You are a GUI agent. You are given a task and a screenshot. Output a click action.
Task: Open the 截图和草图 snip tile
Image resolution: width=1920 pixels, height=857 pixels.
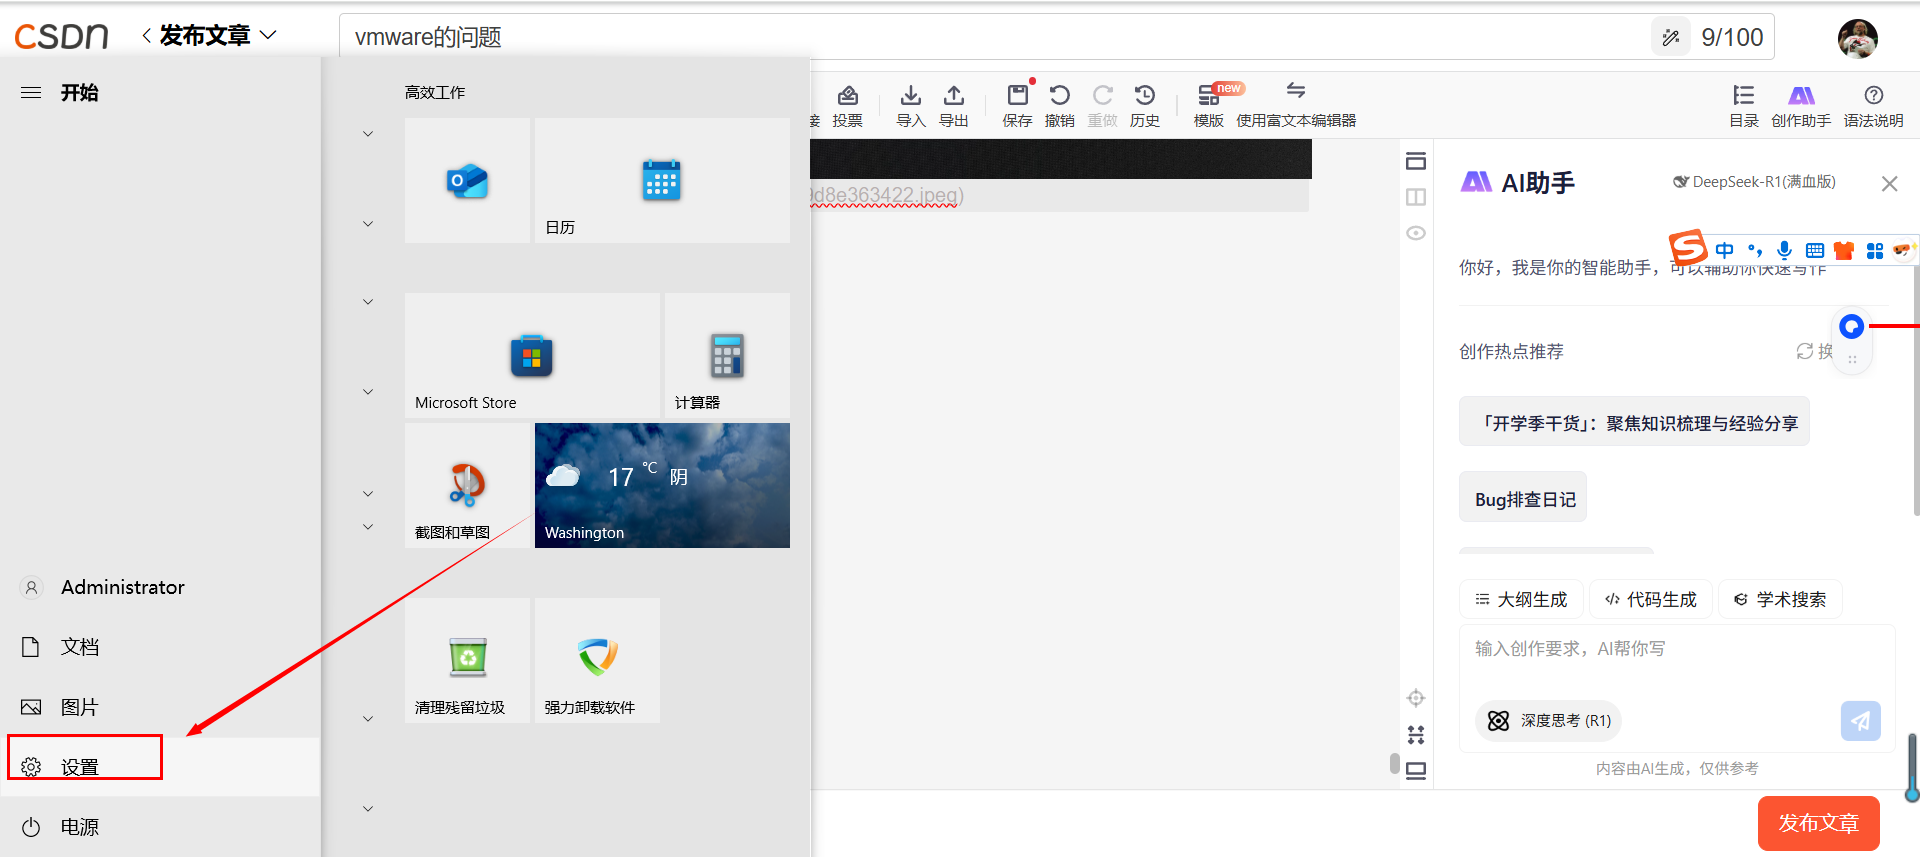coord(467,485)
